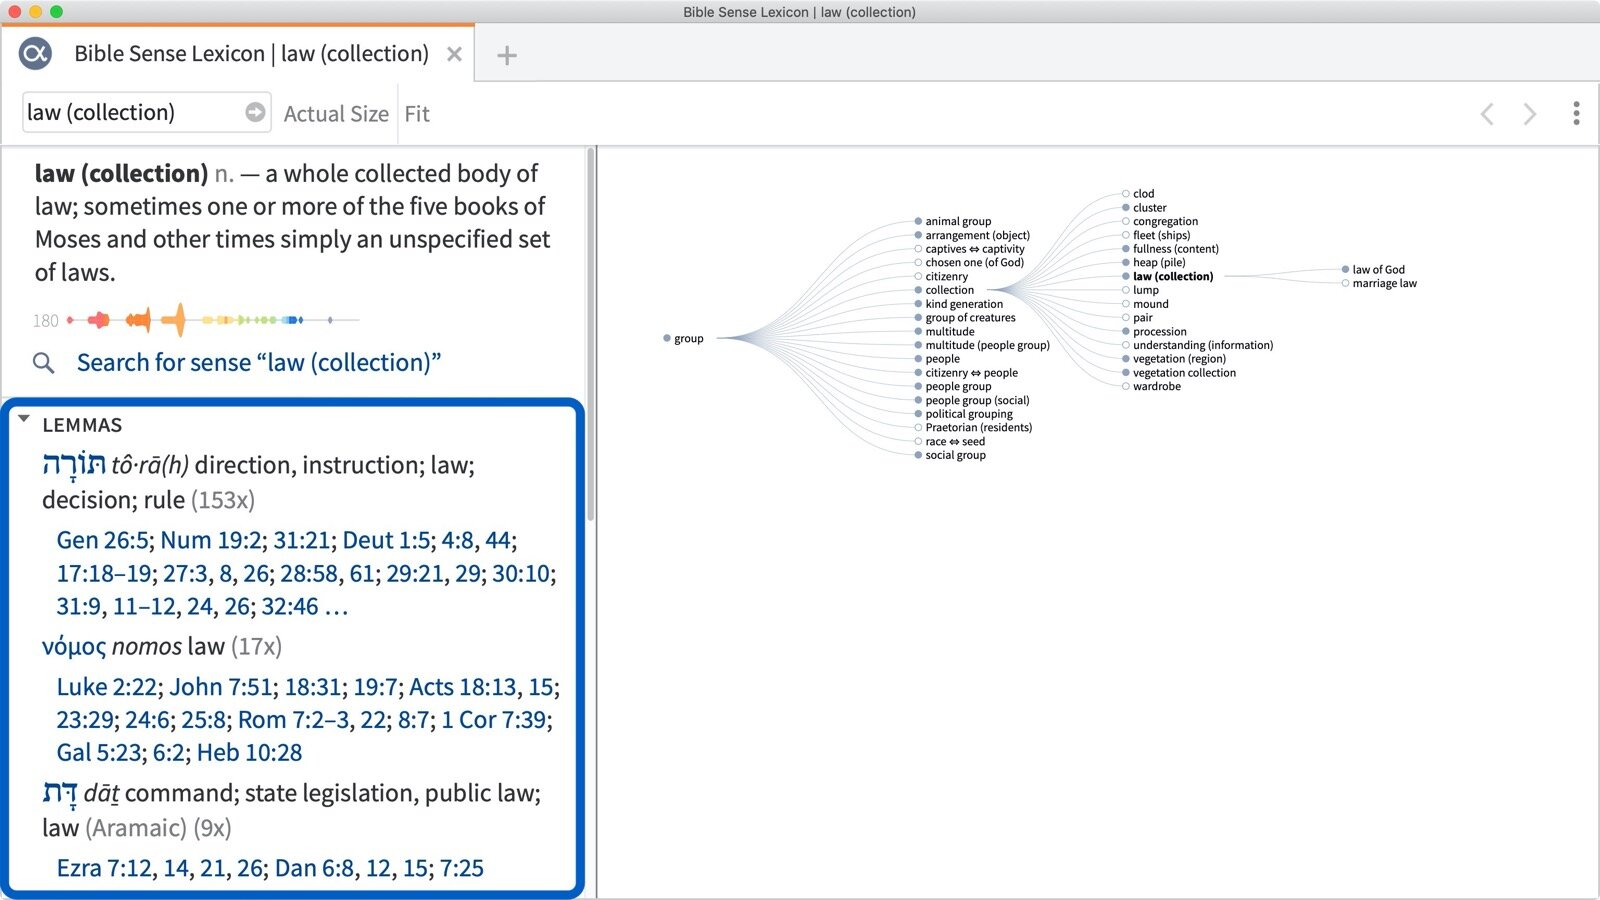Open Dan 6:8 reference
The height and width of the screenshot is (900, 1600).
point(314,868)
